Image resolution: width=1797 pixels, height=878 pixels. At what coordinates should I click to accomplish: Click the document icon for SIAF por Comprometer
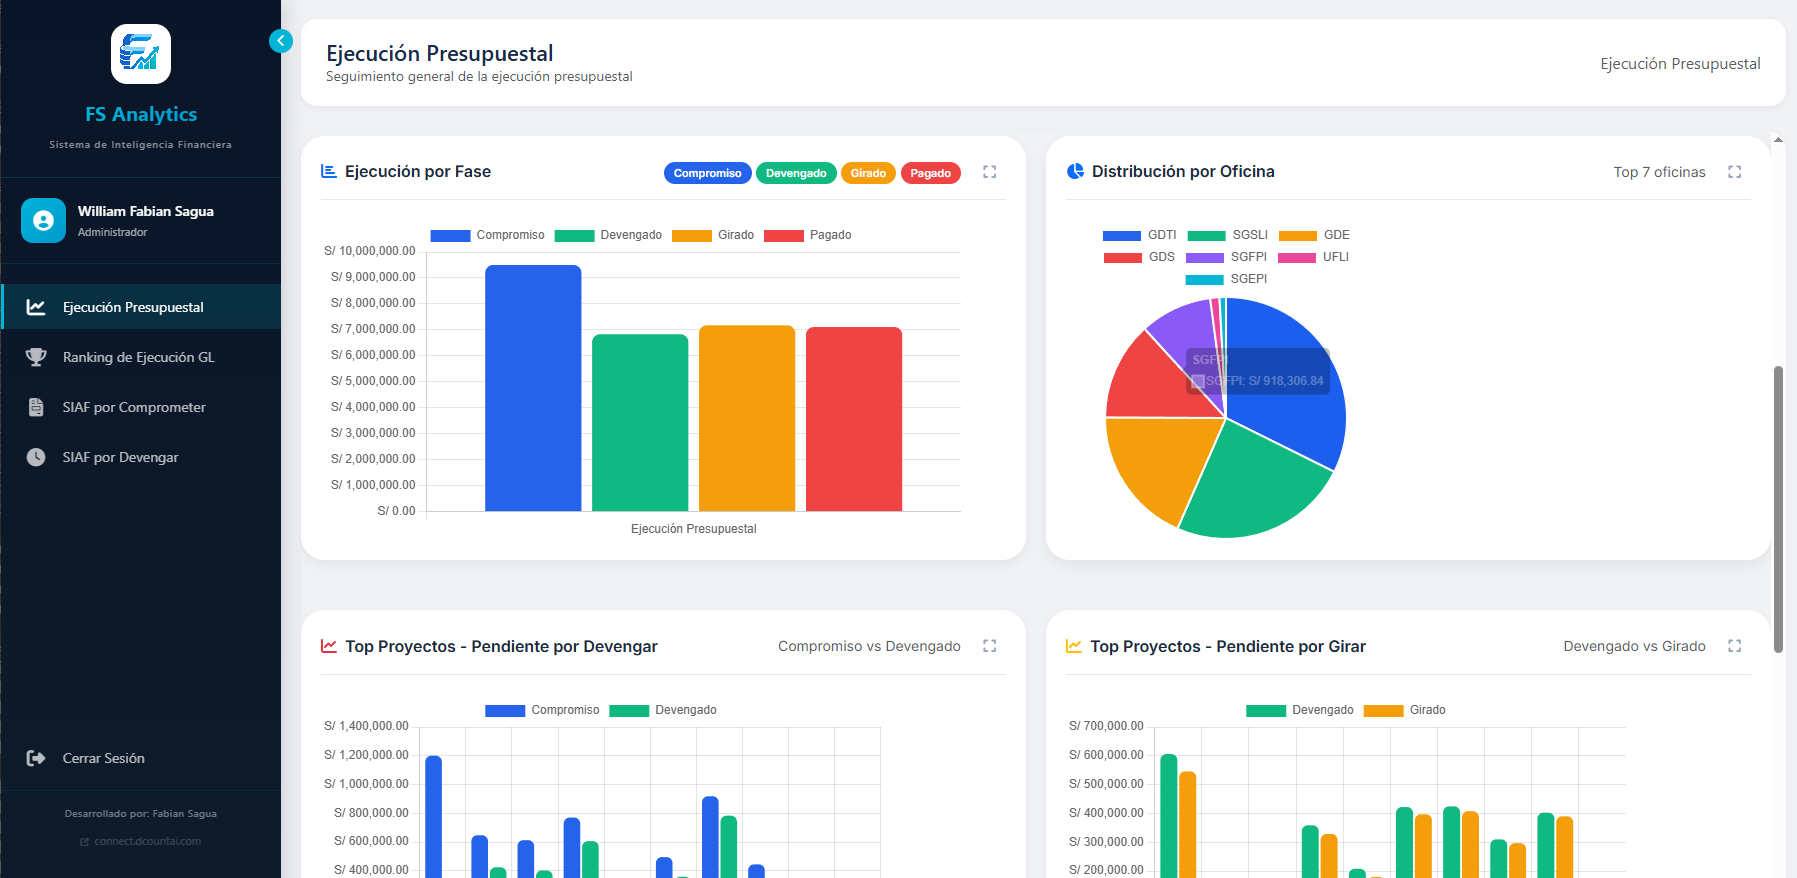coord(36,407)
